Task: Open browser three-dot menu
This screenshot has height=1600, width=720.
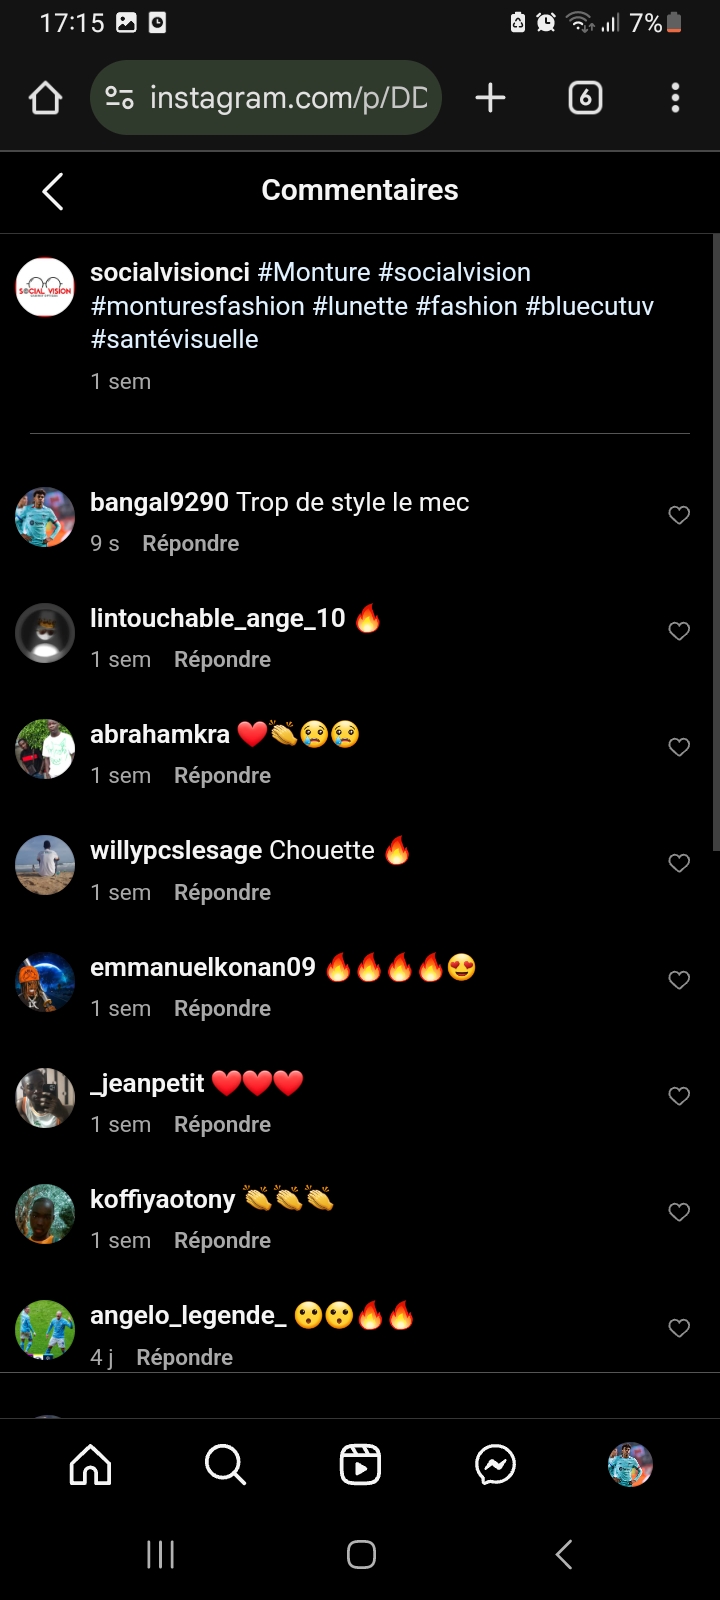Action: coord(675,98)
